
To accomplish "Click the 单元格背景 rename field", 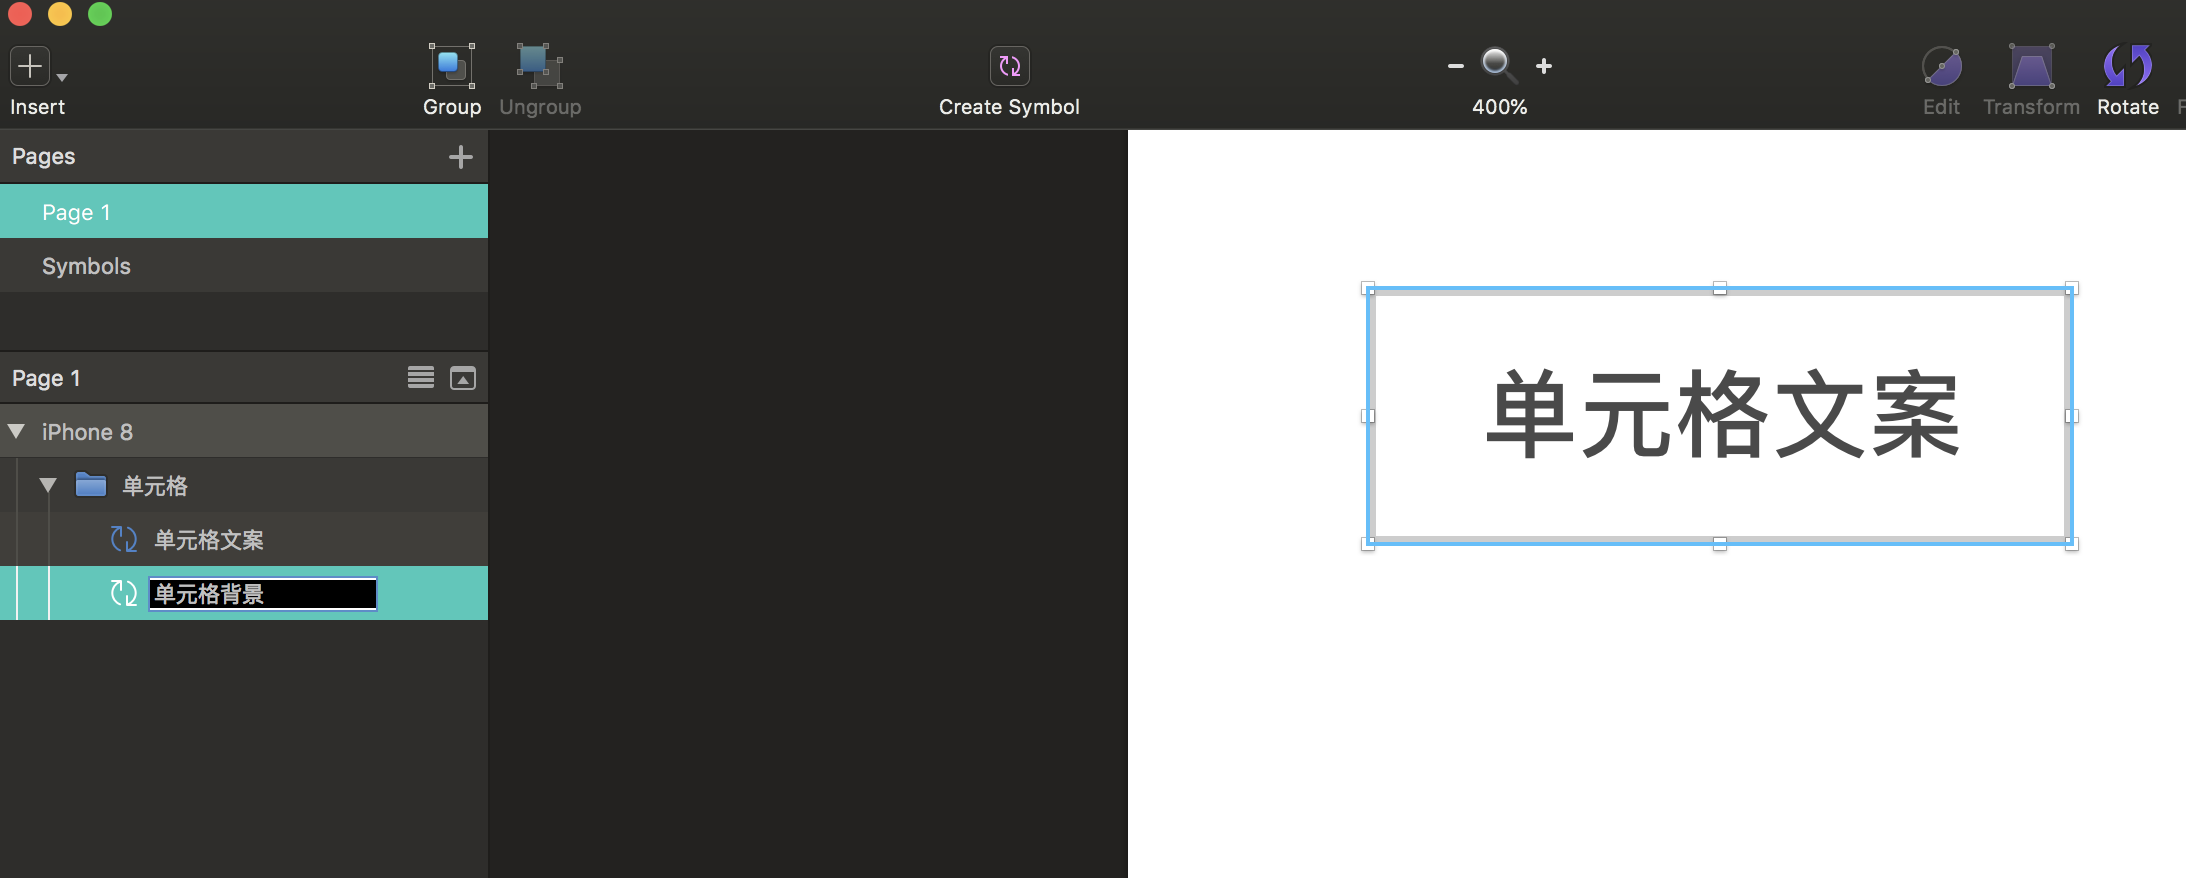I will click(263, 594).
